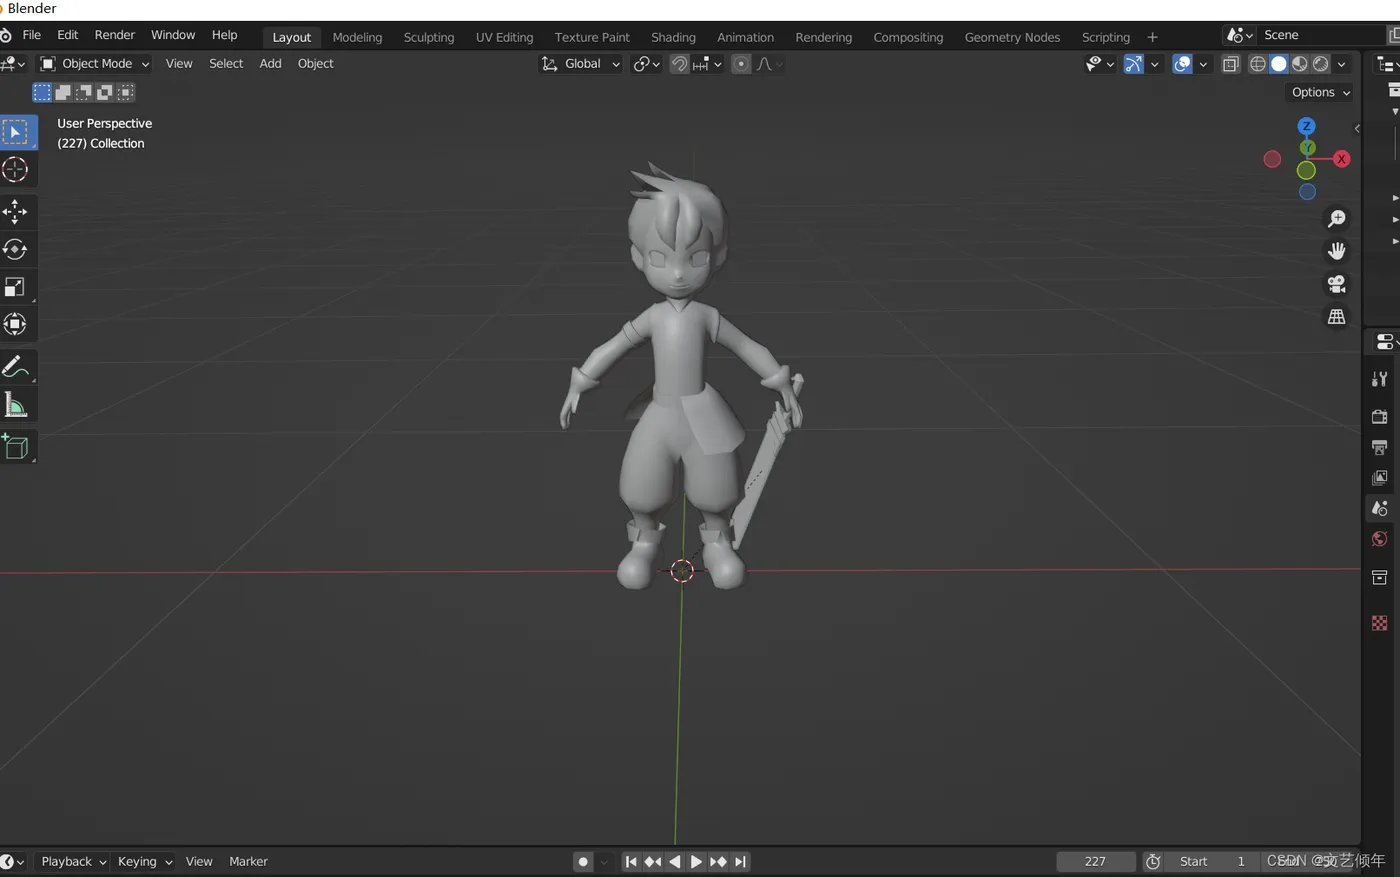
Task: Toggle camera view with camera icon
Action: point(1336,284)
